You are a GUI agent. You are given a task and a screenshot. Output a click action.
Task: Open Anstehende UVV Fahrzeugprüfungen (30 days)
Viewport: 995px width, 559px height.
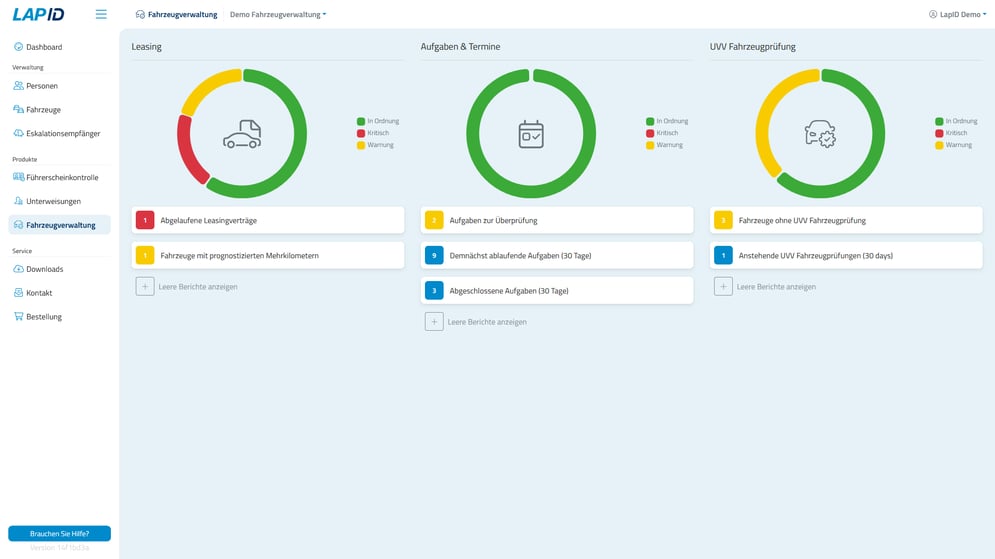[846, 255]
